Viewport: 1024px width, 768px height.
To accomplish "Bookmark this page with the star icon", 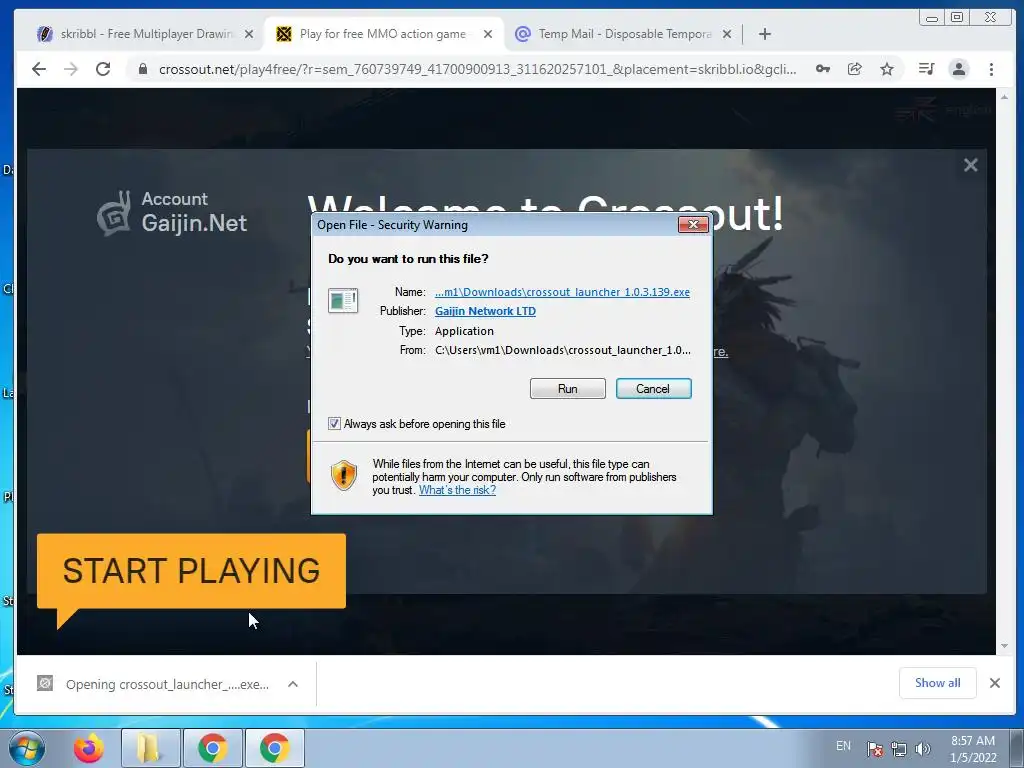I will point(886,69).
